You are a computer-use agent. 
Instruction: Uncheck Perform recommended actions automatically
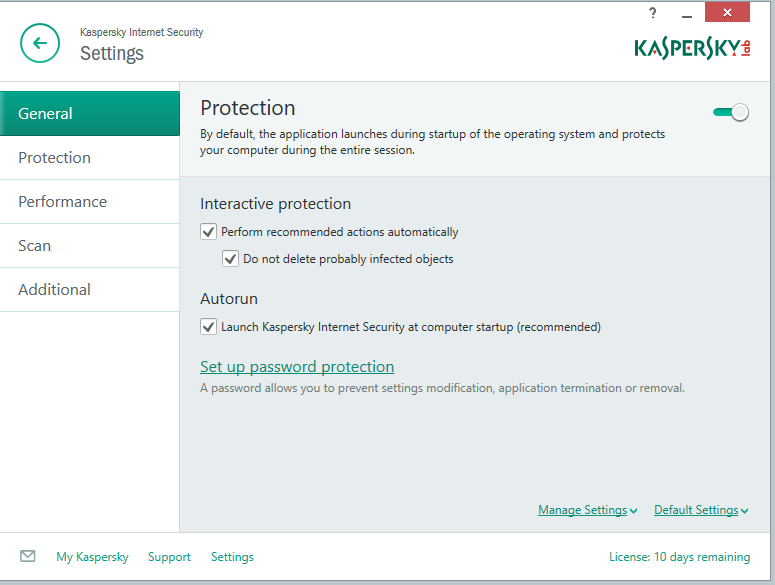[x=209, y=231]
